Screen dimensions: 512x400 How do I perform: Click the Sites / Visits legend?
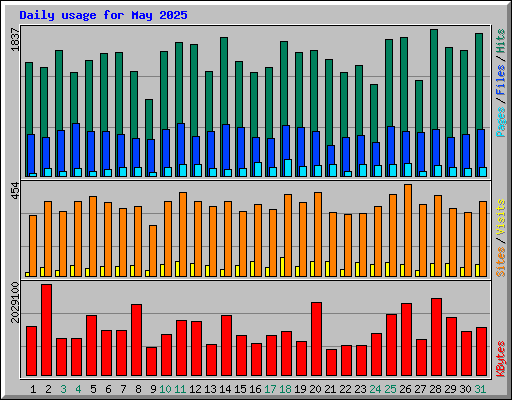click(501, 238)
